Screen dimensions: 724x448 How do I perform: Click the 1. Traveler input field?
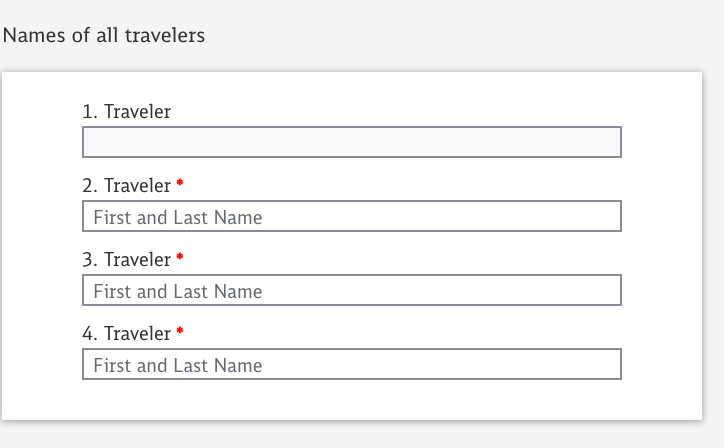[351, 142]
